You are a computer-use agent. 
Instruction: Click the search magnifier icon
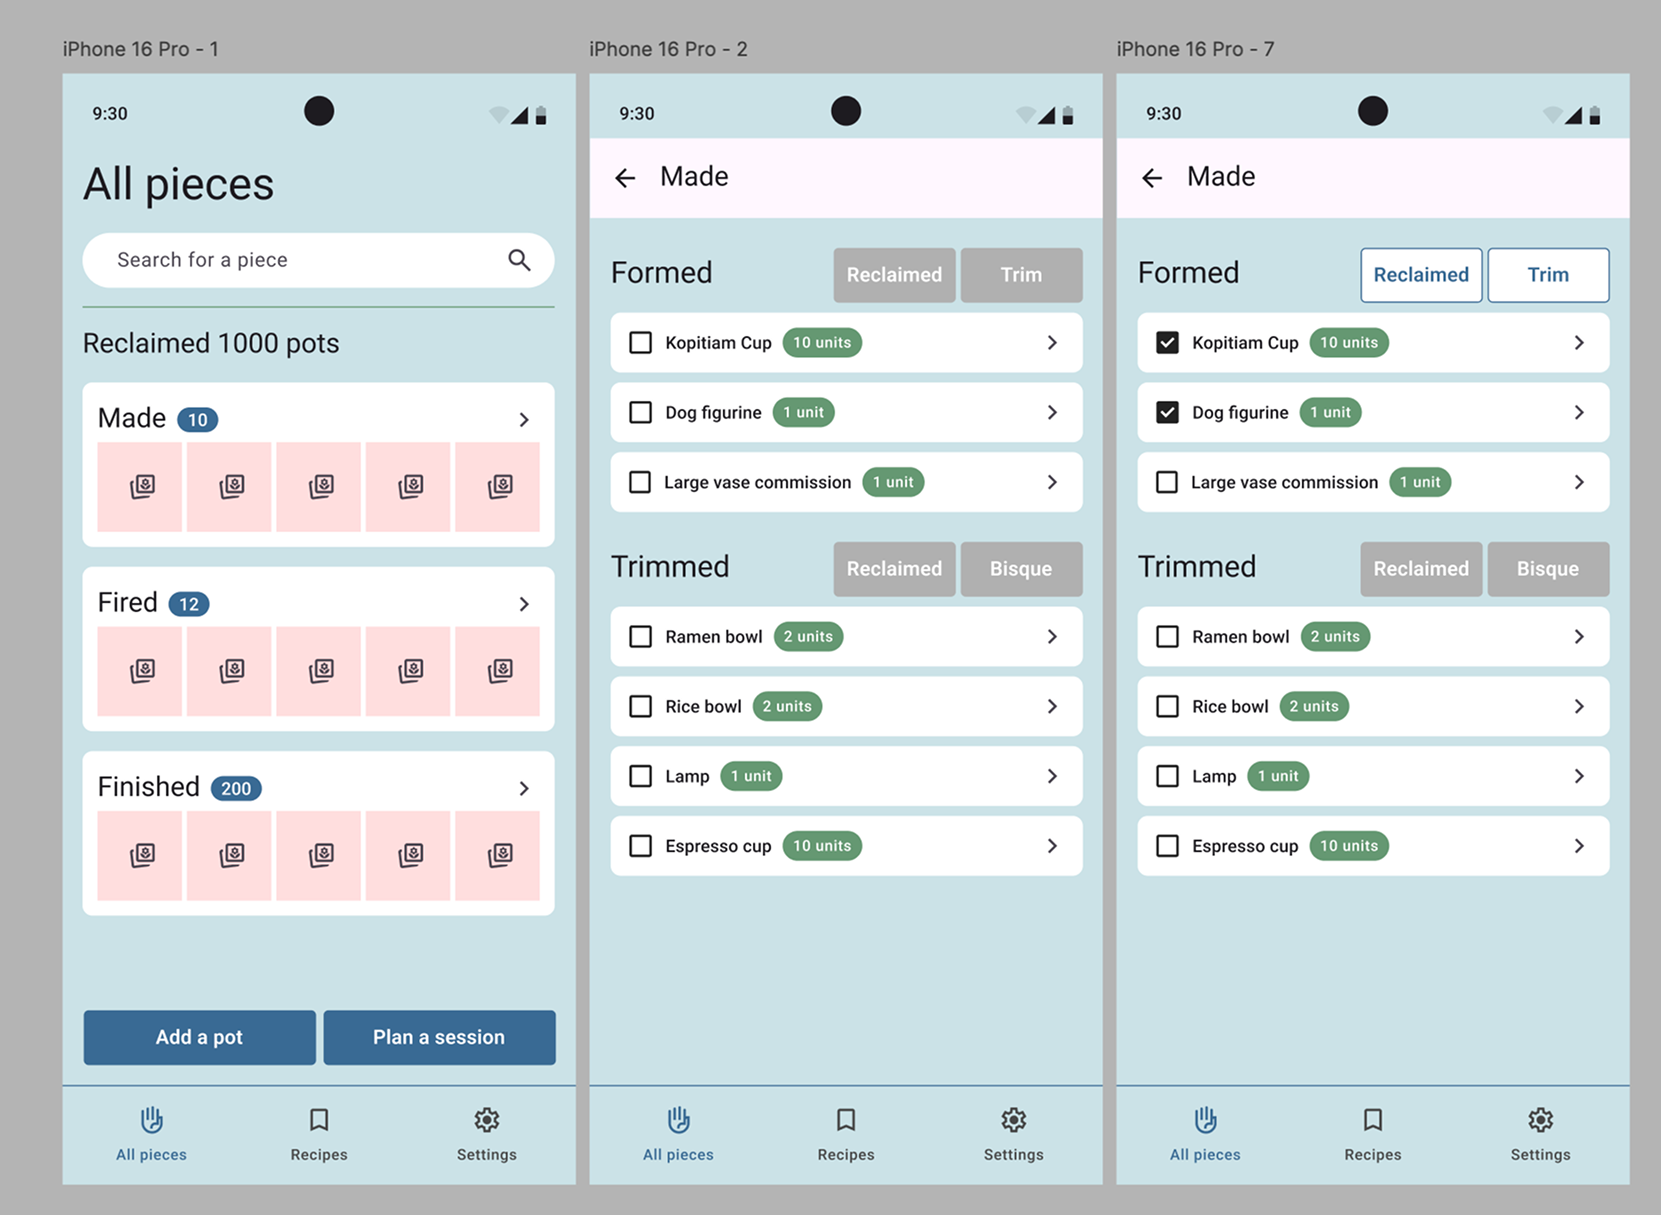(519, 260)
